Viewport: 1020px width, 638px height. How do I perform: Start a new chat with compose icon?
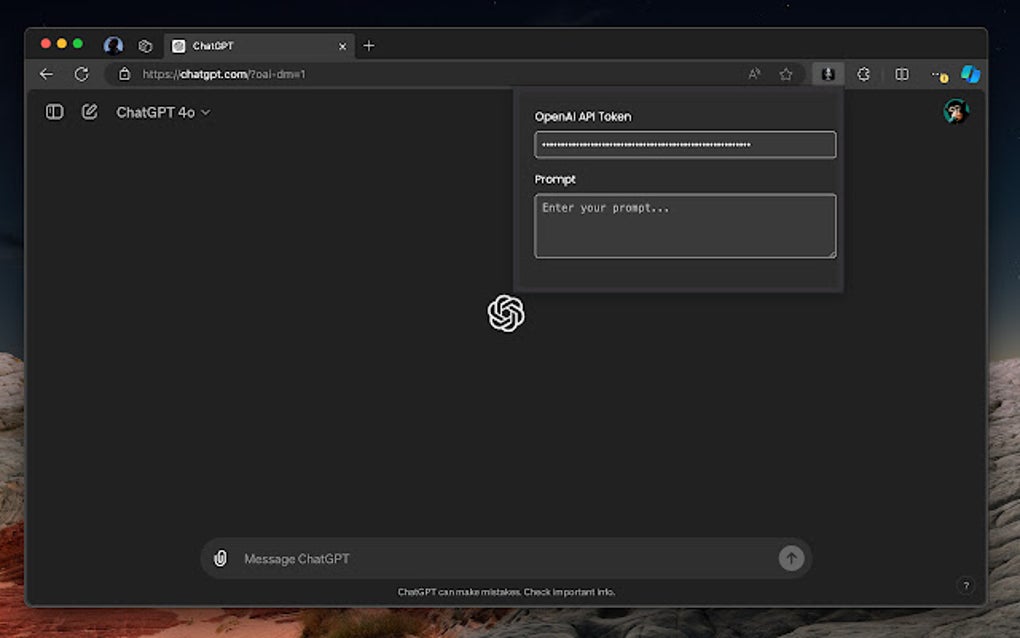point(89,112)
